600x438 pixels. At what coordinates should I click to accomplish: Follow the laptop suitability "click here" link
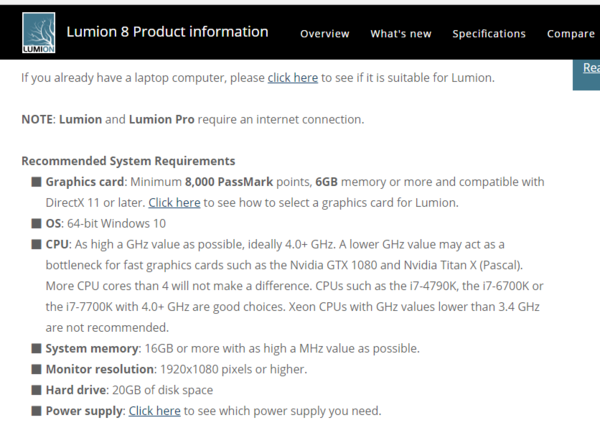[x=293, y=77]
